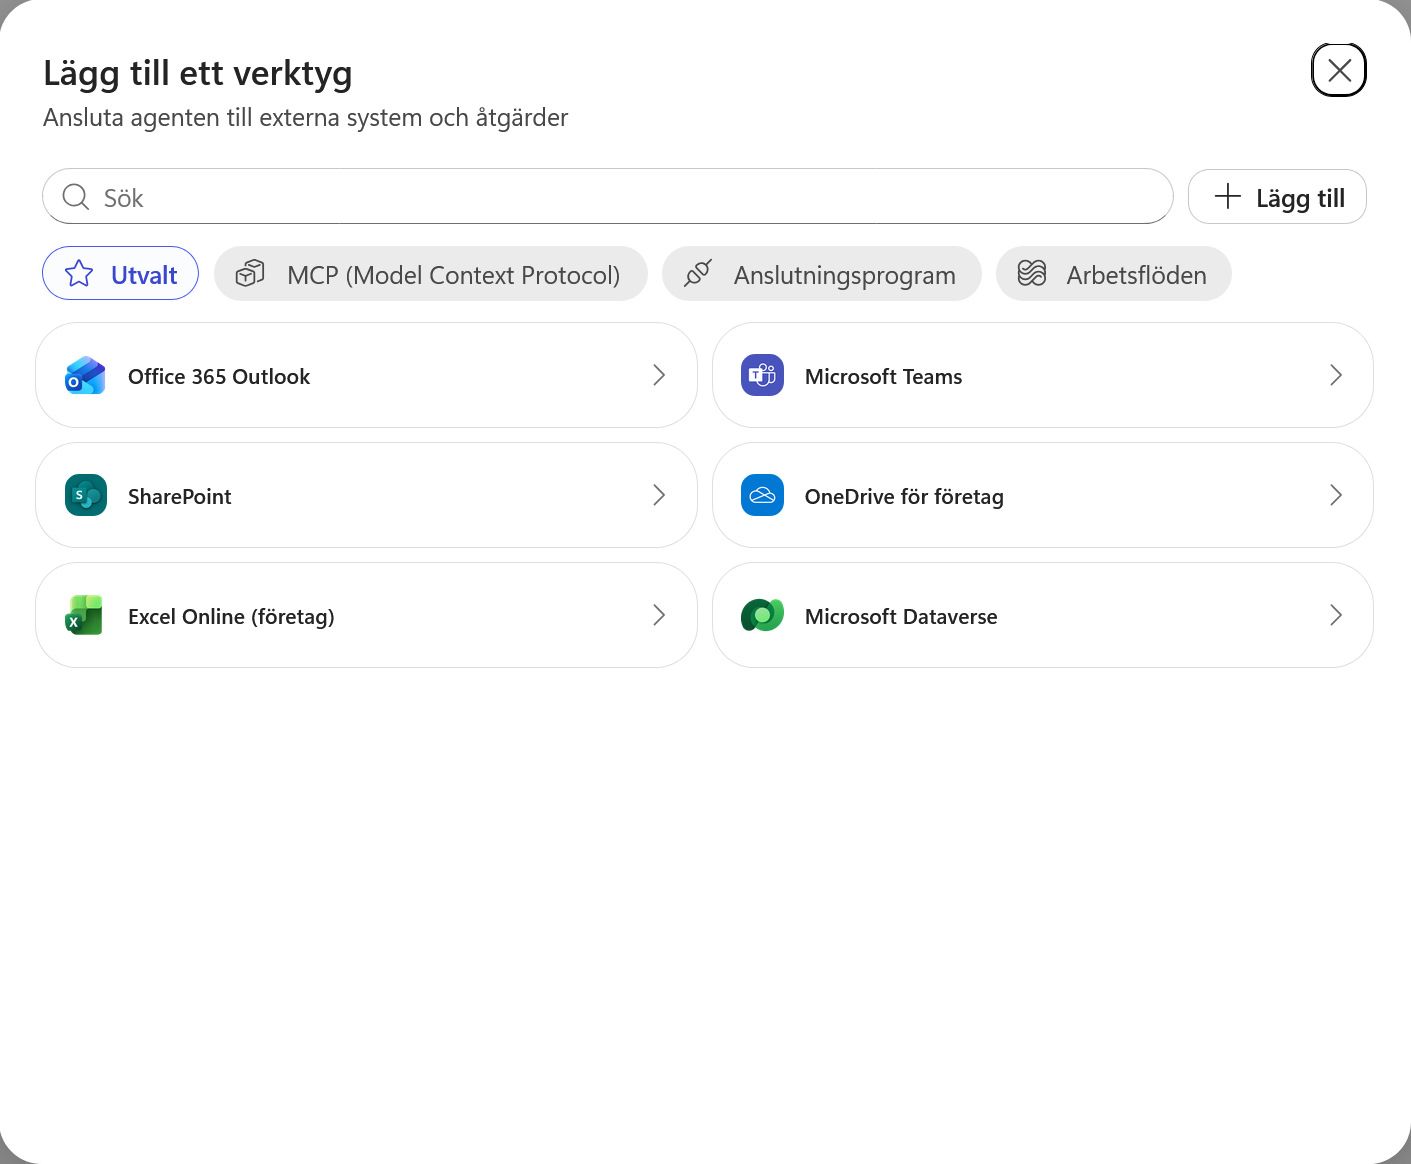Image resolution: width=1411 pixels, height=1164 pixels.
Task: Select the Utvalt filter tab
Action: [120, 273]
